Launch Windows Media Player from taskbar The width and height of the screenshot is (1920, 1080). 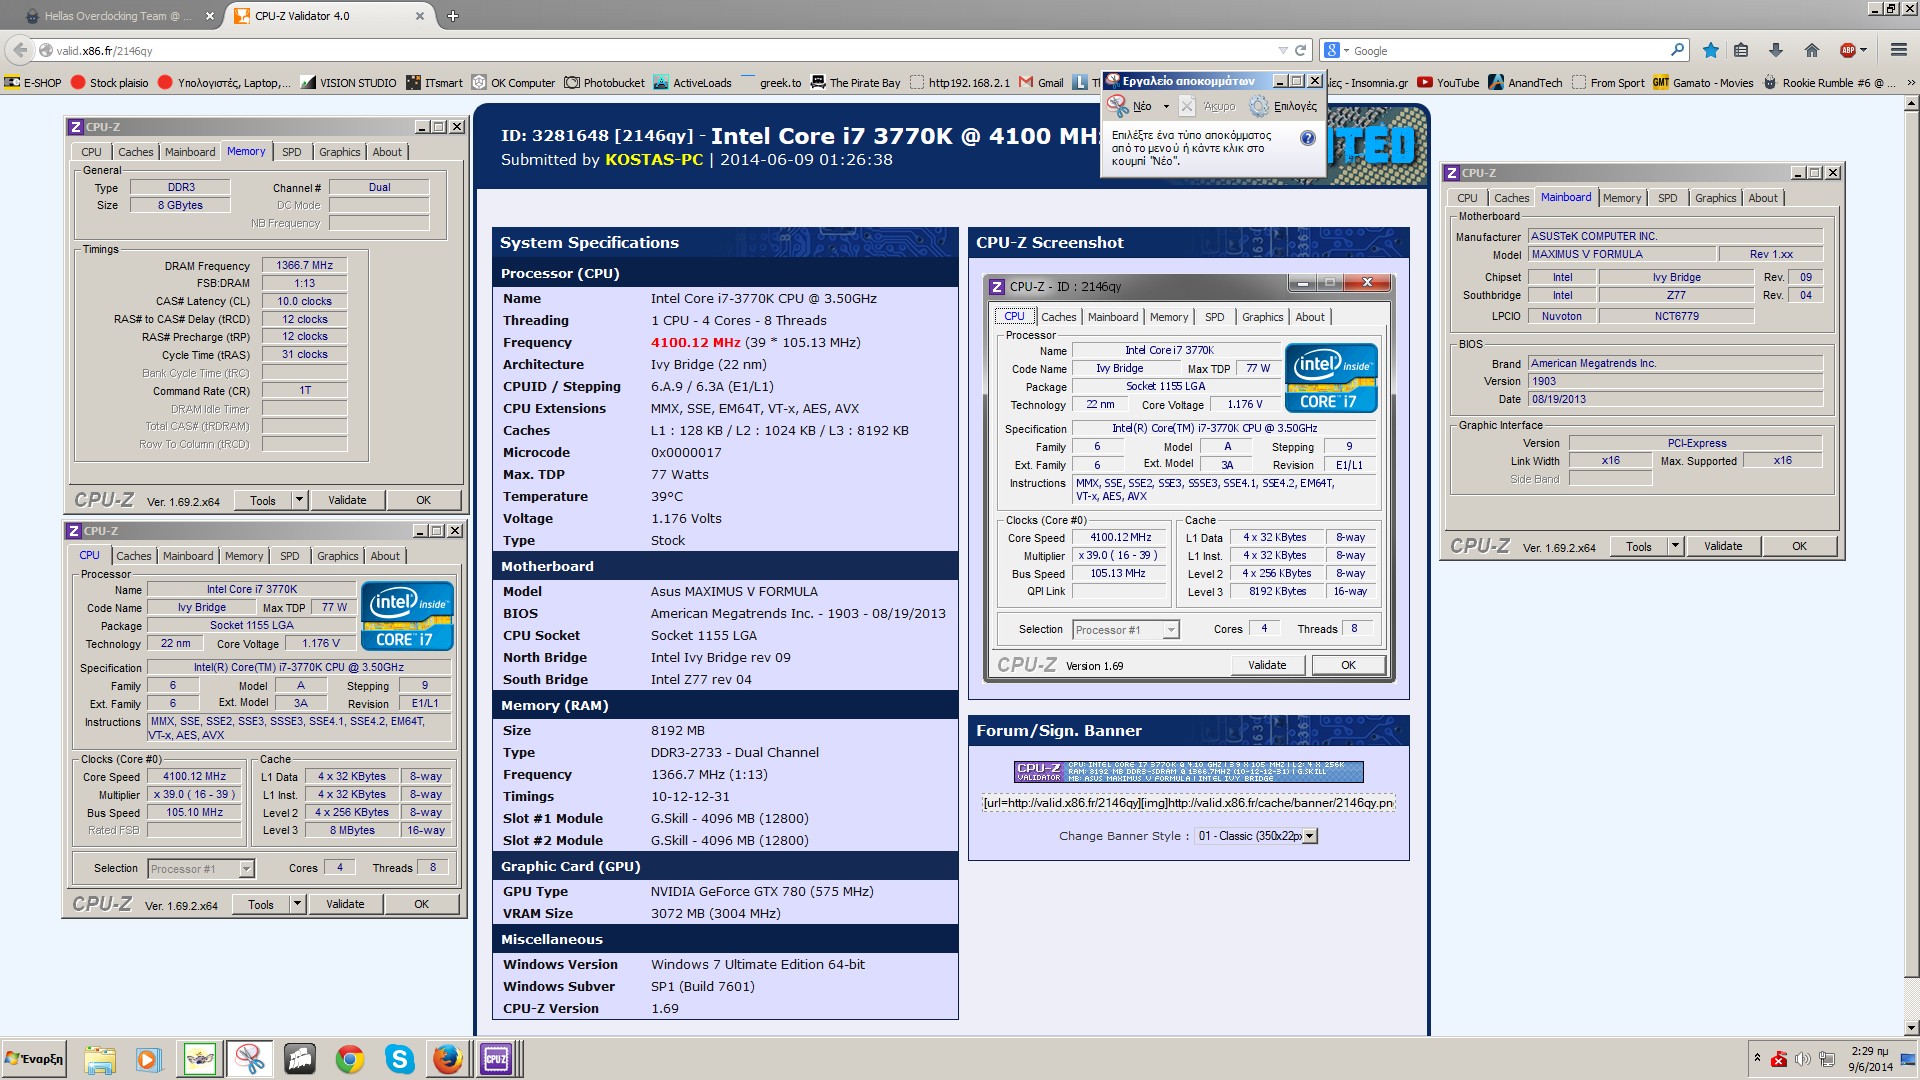pyautogui.click(x=148, y=1059)
